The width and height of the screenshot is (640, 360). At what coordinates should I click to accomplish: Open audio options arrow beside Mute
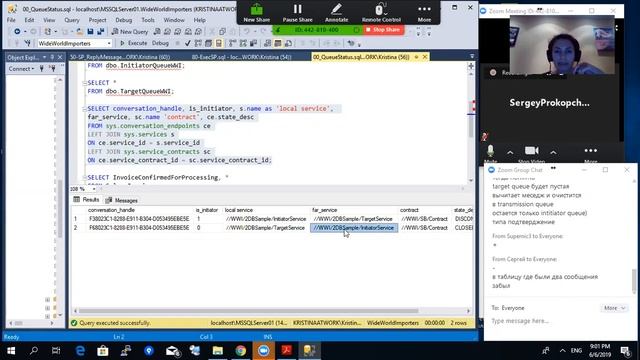click(510, 152)
